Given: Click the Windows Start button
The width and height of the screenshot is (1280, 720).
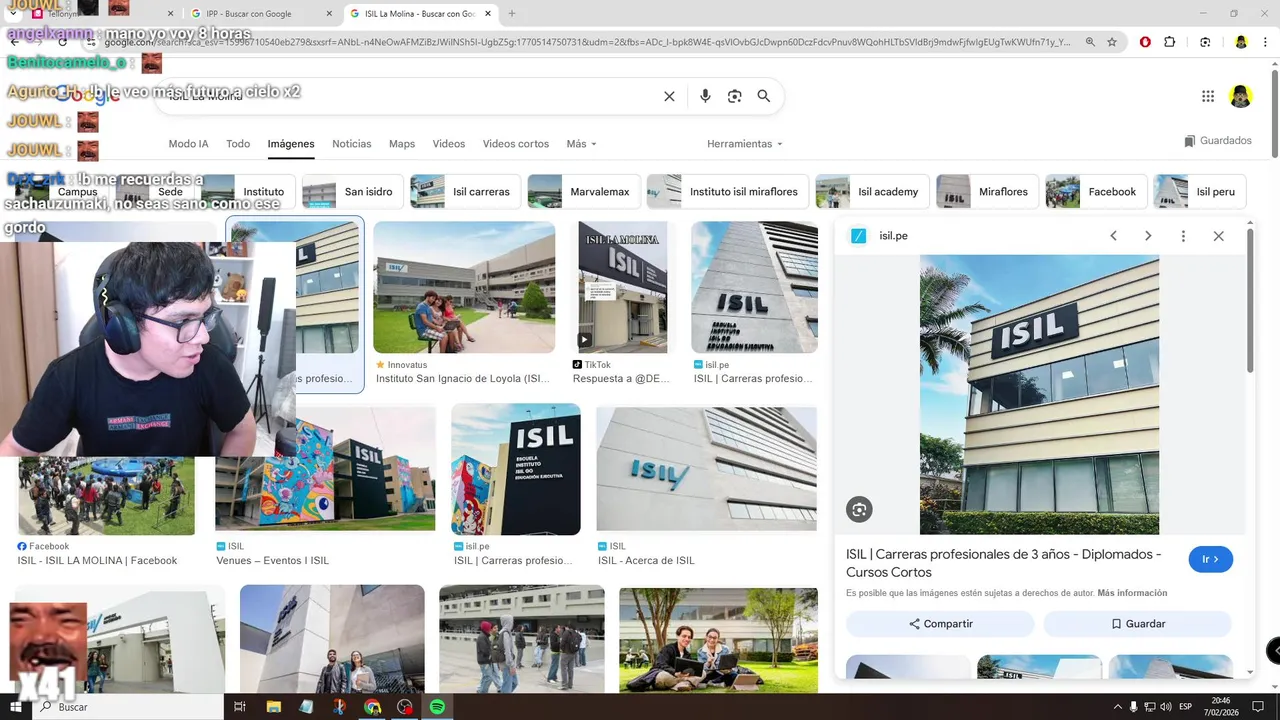Looking at the screenshot, I should coord(15,707).
